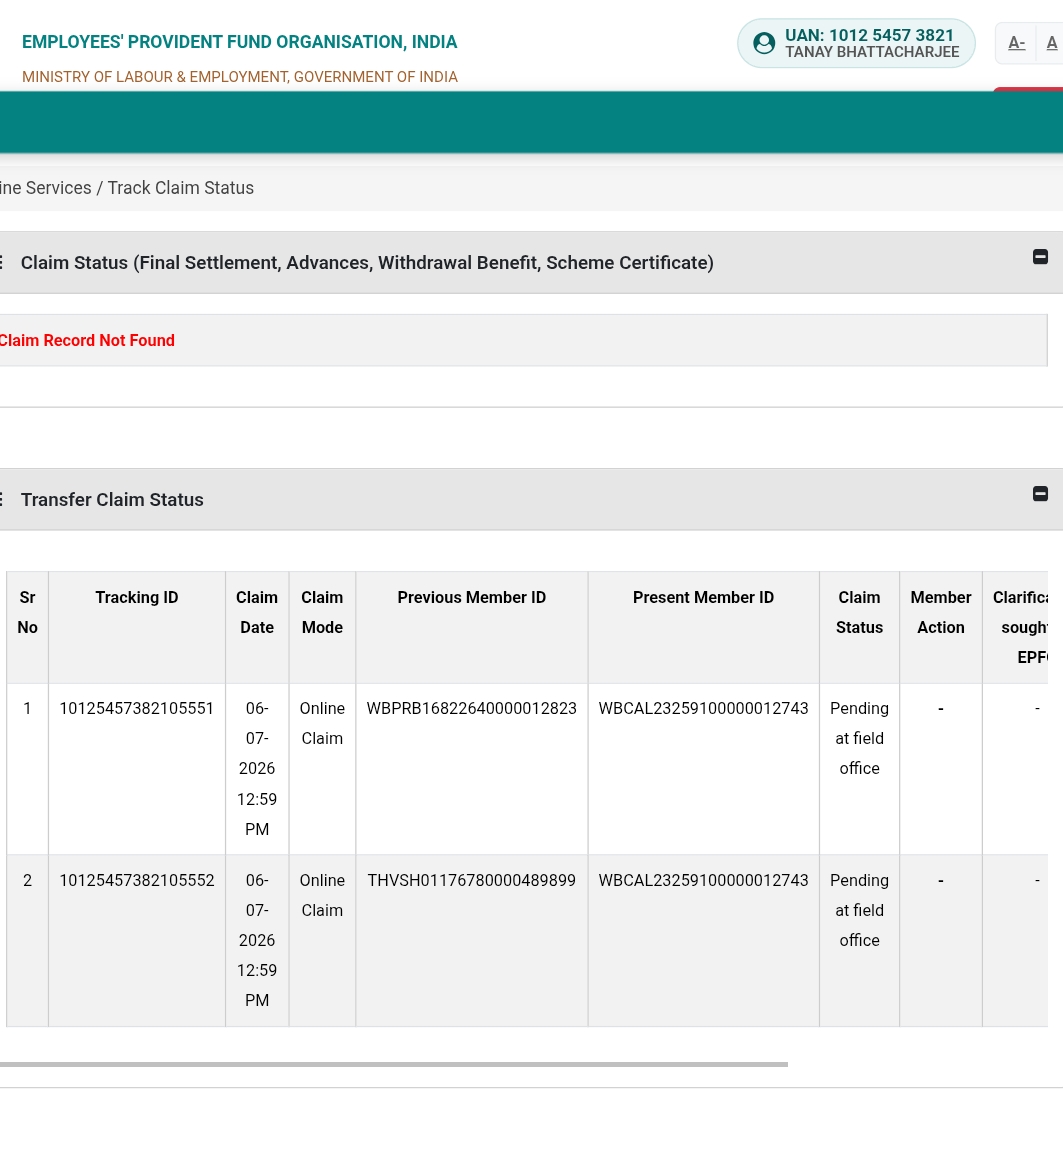
Task: Click 'Online Claim' mode in row 2
Action: 322,895
